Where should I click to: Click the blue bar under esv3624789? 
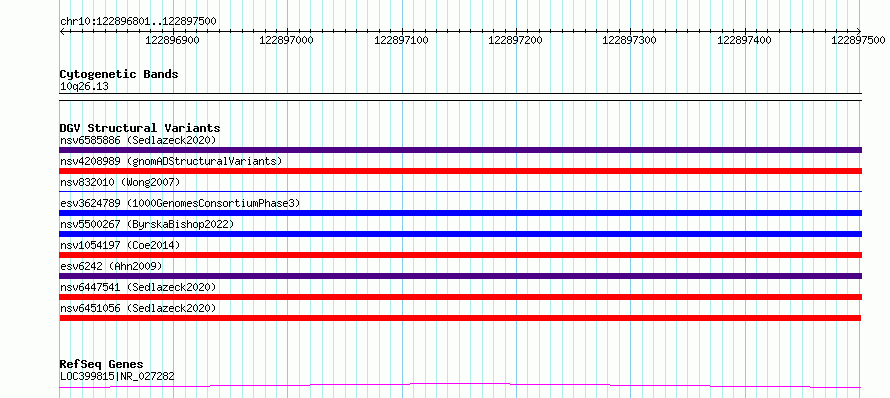(x=460, y=213)
